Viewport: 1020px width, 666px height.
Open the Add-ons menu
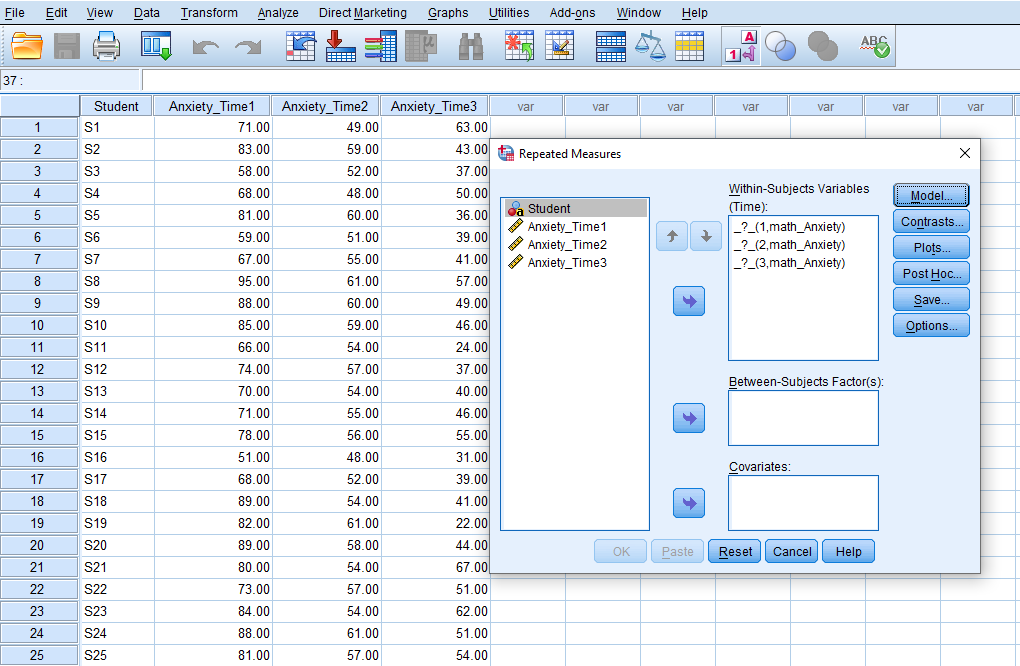572,12
